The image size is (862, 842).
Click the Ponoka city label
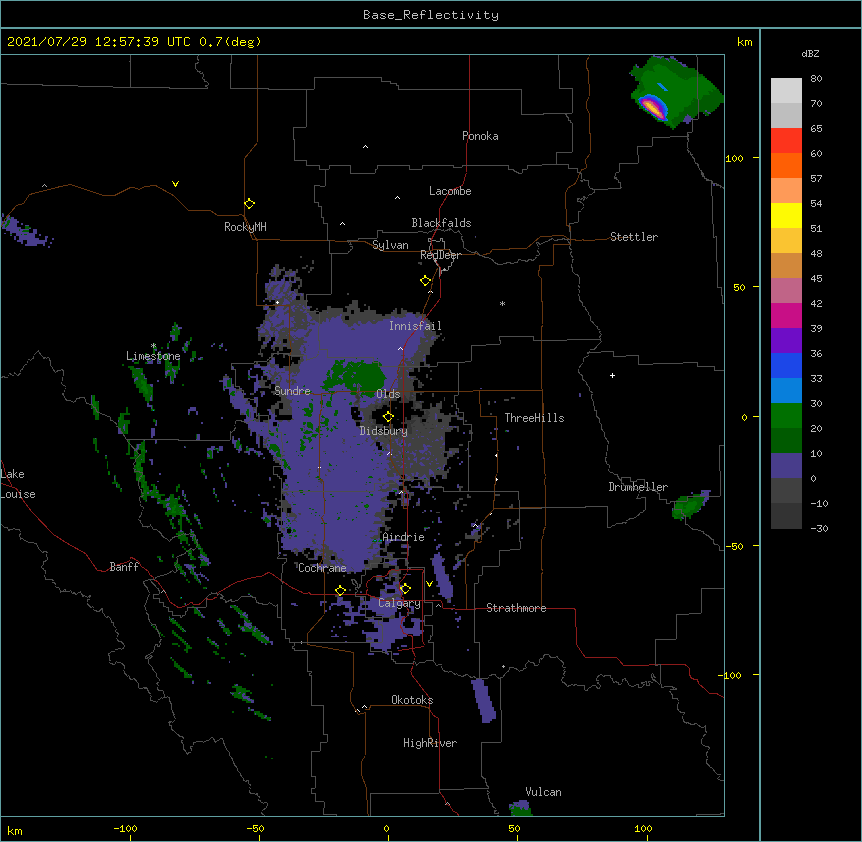[480, 136]
